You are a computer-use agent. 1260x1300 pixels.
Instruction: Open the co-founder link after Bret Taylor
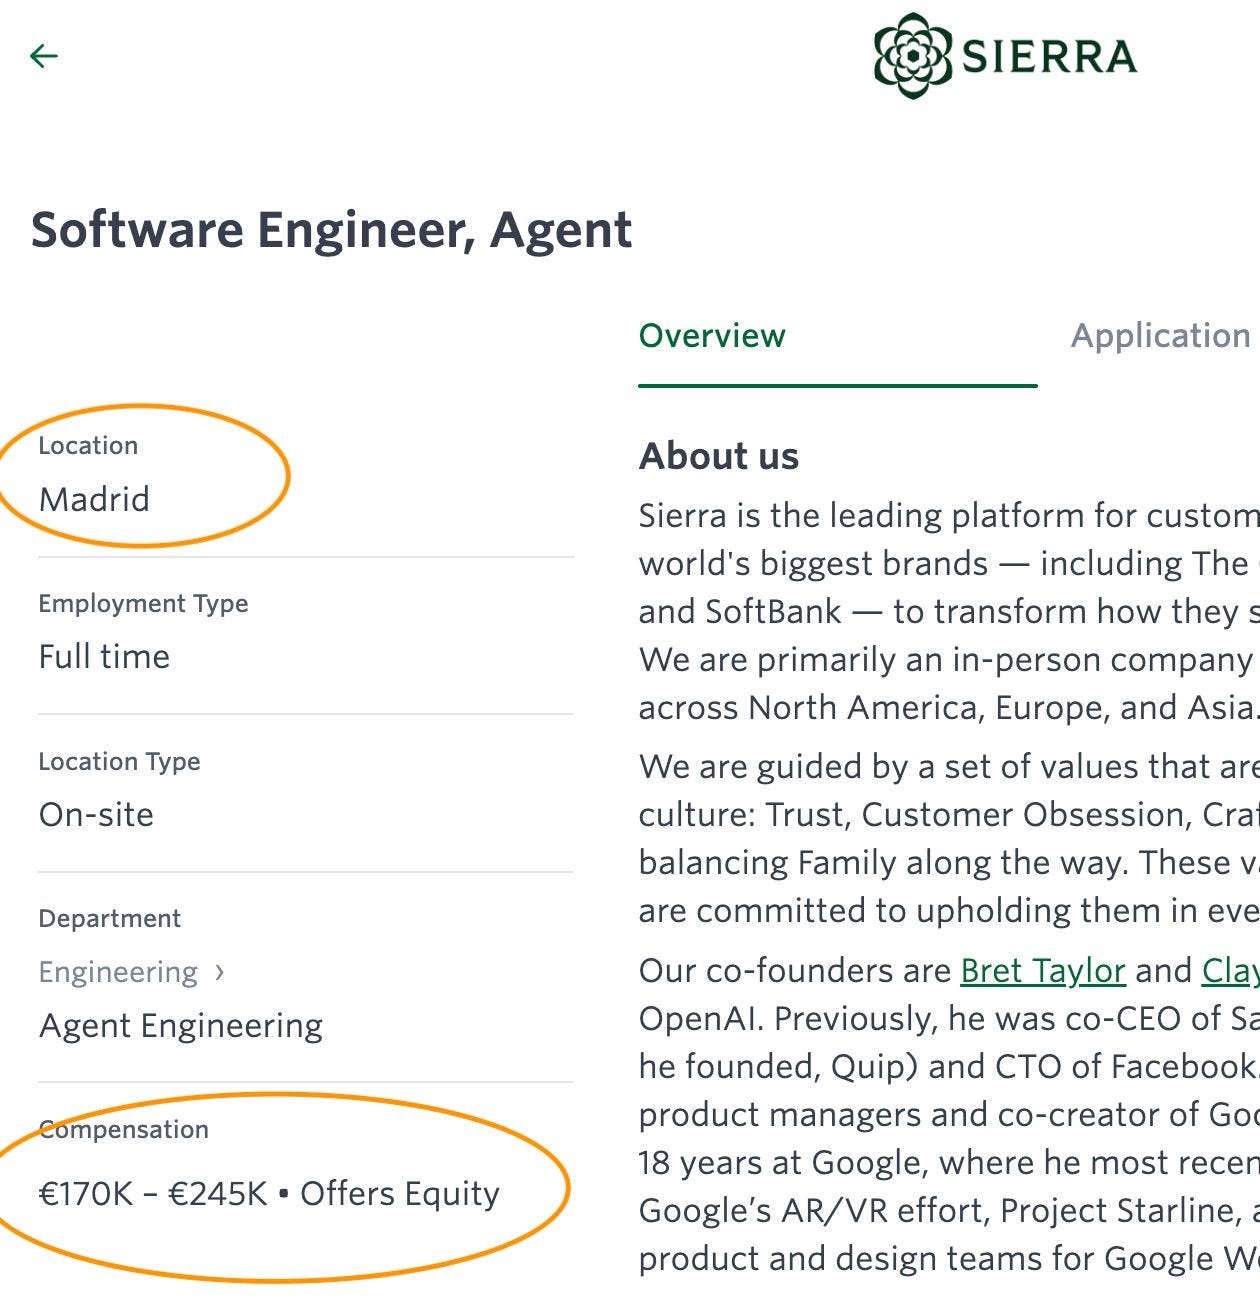[x=1230, y=970]
